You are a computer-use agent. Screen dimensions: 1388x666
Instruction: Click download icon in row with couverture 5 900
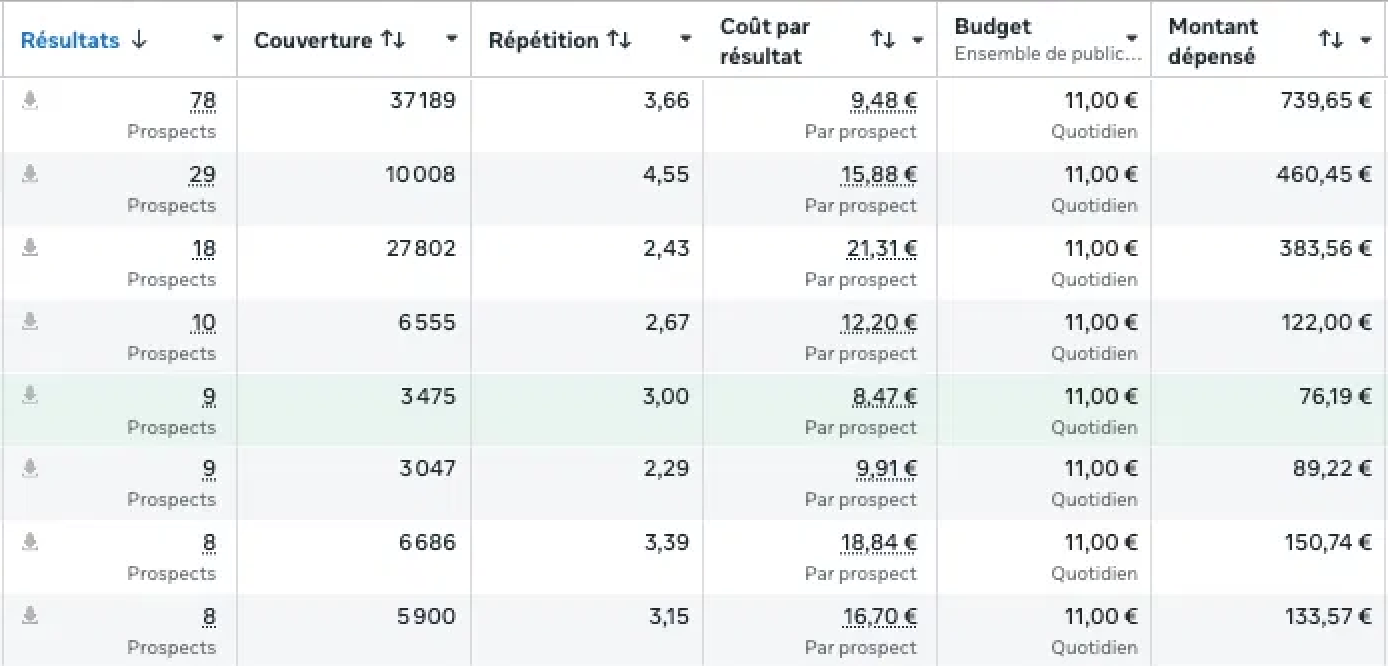(30, 616)
